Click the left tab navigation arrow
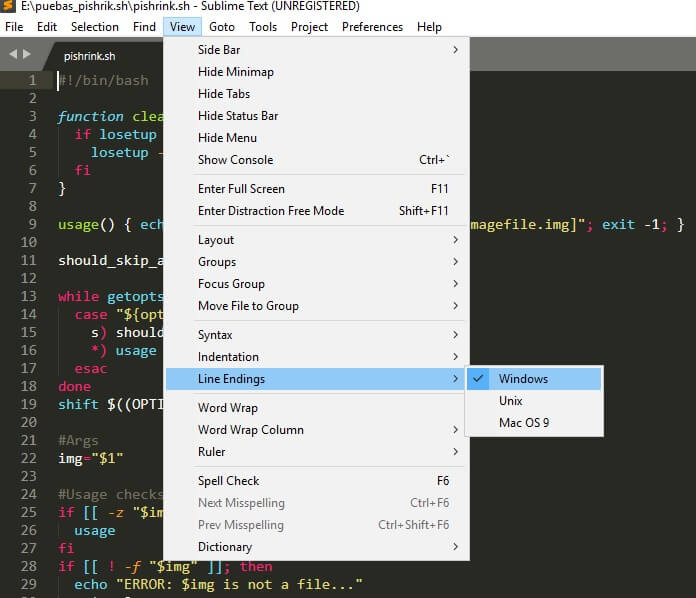Image resolution: width=696 pixels, height=598 pixels. pyautogui.click(x=13, y=54)
